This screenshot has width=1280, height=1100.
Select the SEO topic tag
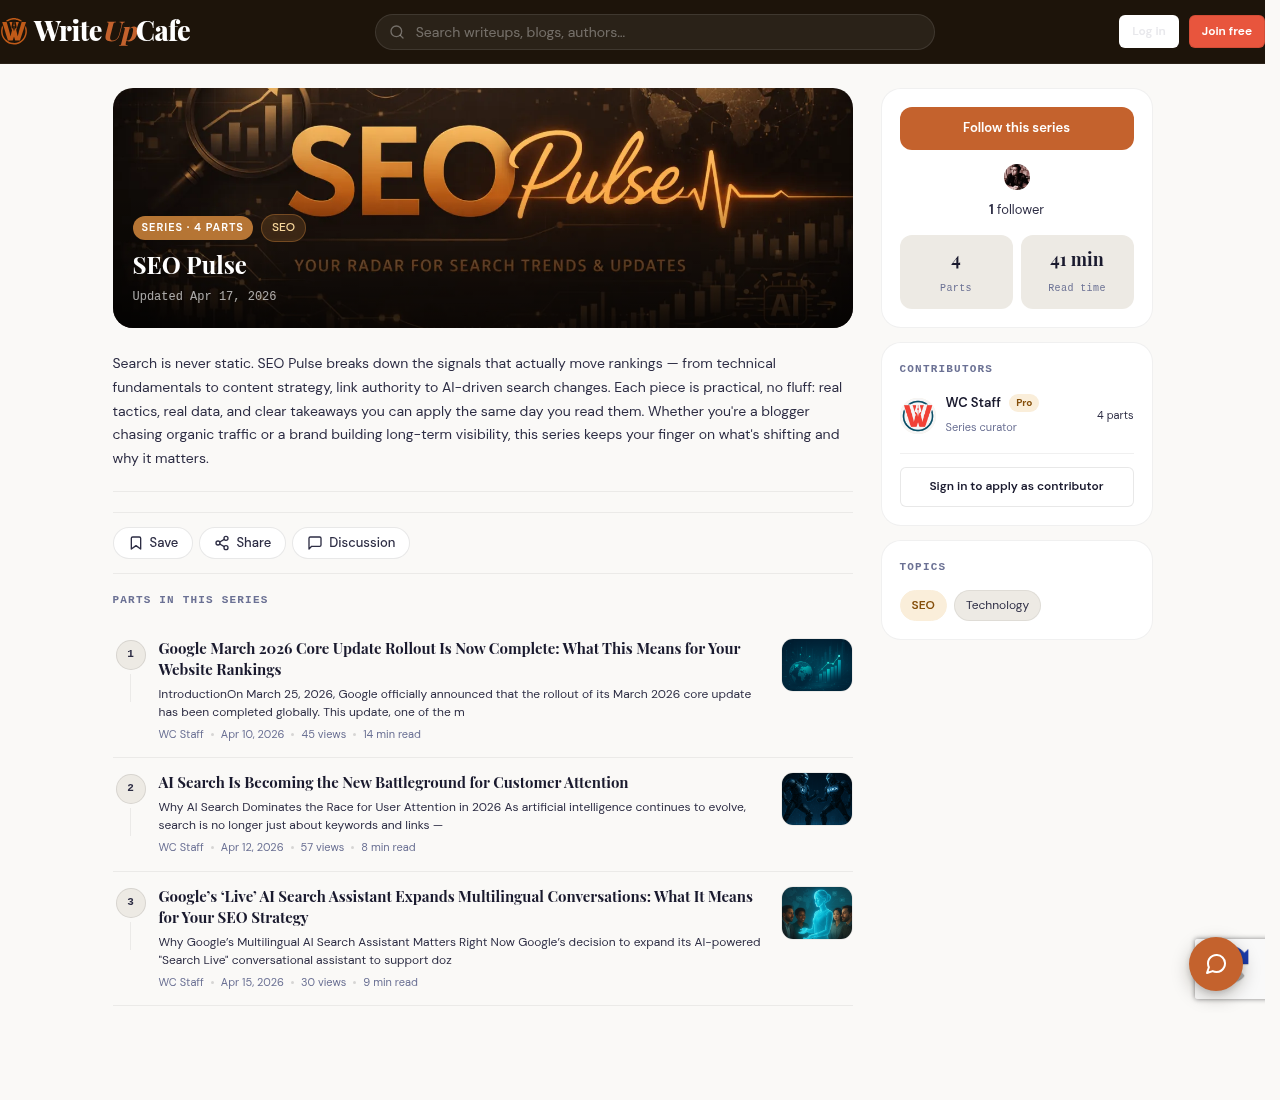(923, 605)
